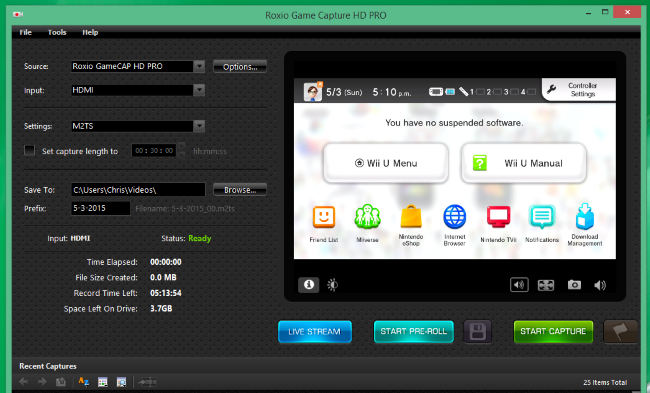Click the Save To path field
This screenshot has height=393, width=650.
pos(138,190)
